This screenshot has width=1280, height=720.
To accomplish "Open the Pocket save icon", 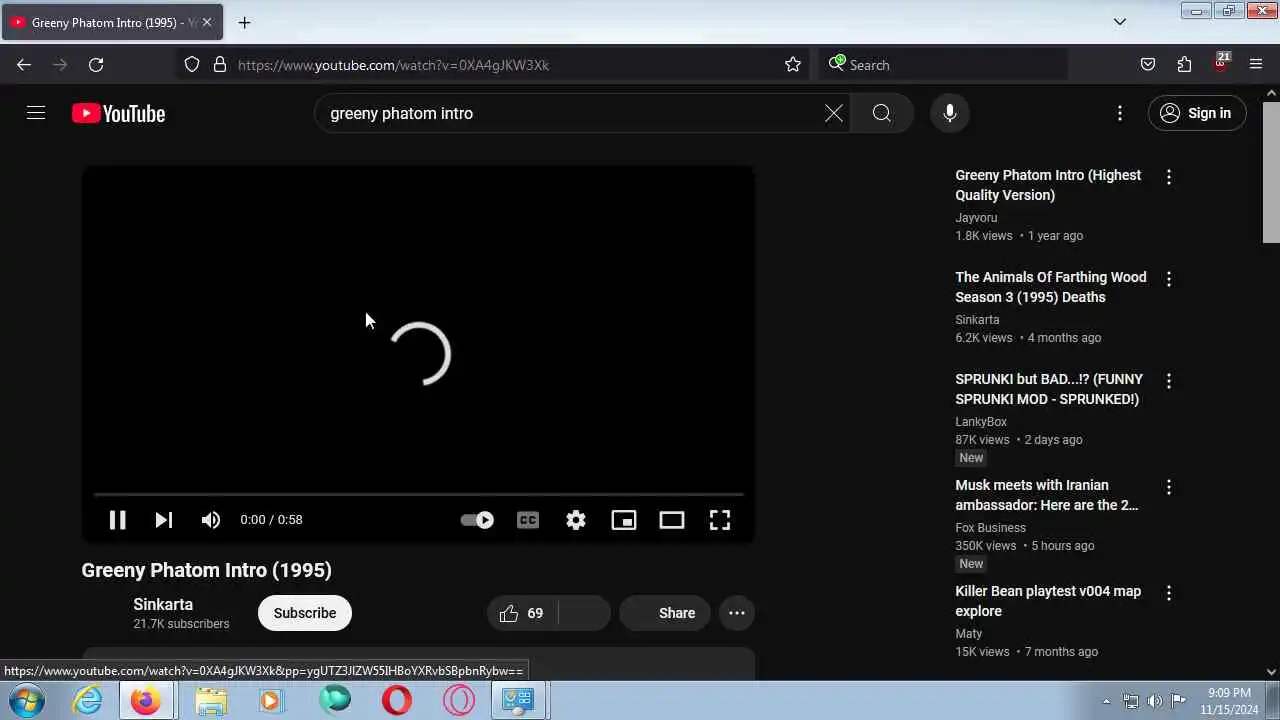I will coord(1148,65).
